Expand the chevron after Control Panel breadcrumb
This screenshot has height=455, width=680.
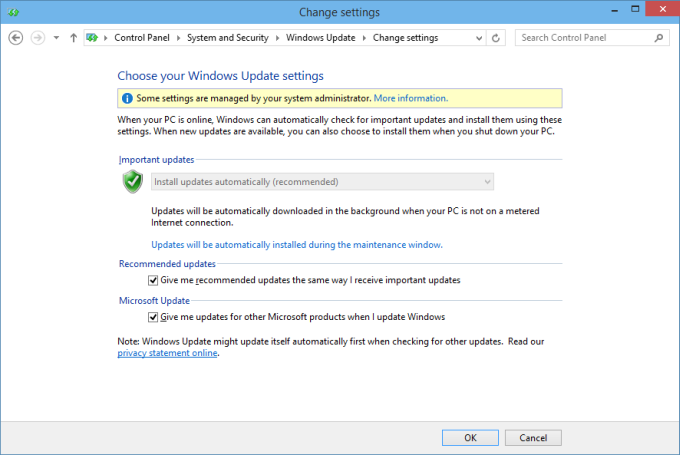tap(178, 38)
